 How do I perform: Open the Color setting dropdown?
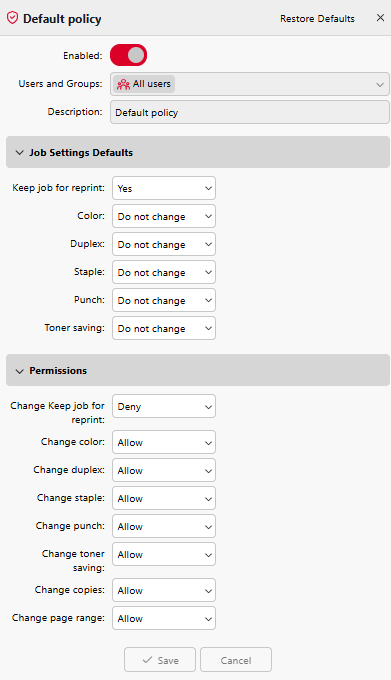tap(164, 216)
